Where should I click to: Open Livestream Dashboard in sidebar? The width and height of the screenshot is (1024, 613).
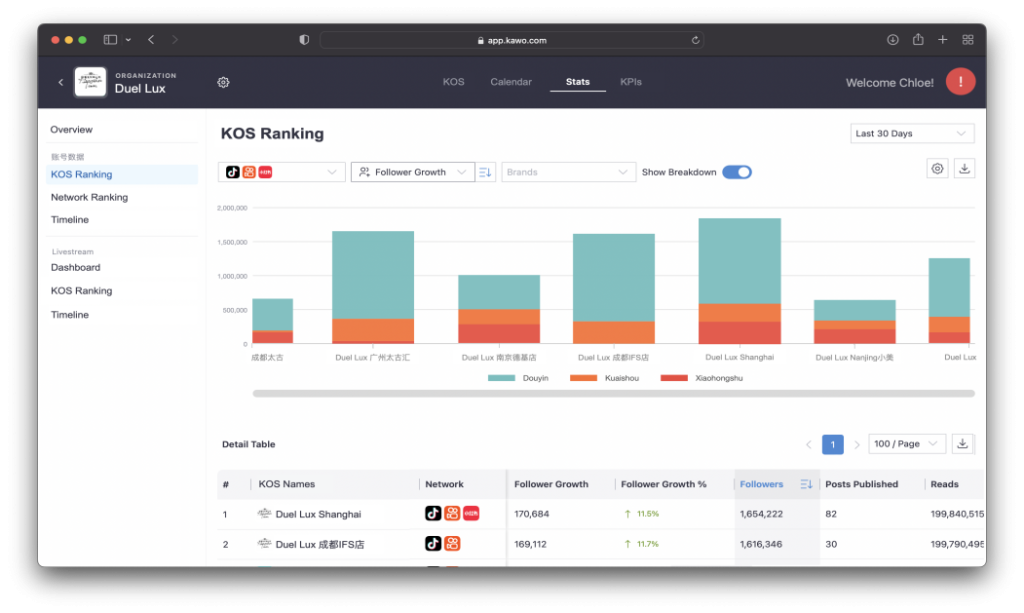tap(76, 268)
